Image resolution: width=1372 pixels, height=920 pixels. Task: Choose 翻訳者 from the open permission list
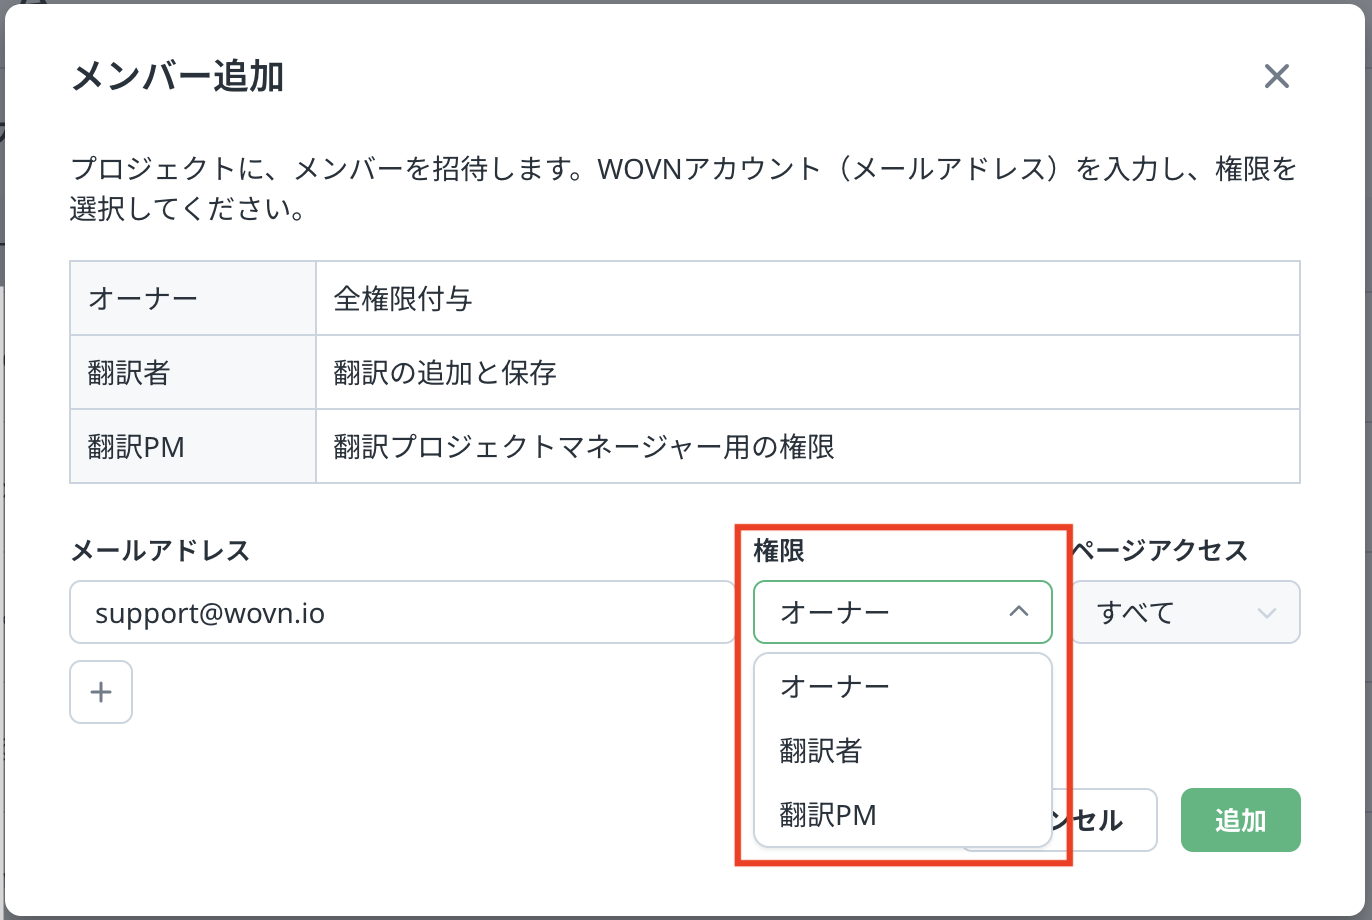[820, 751]
